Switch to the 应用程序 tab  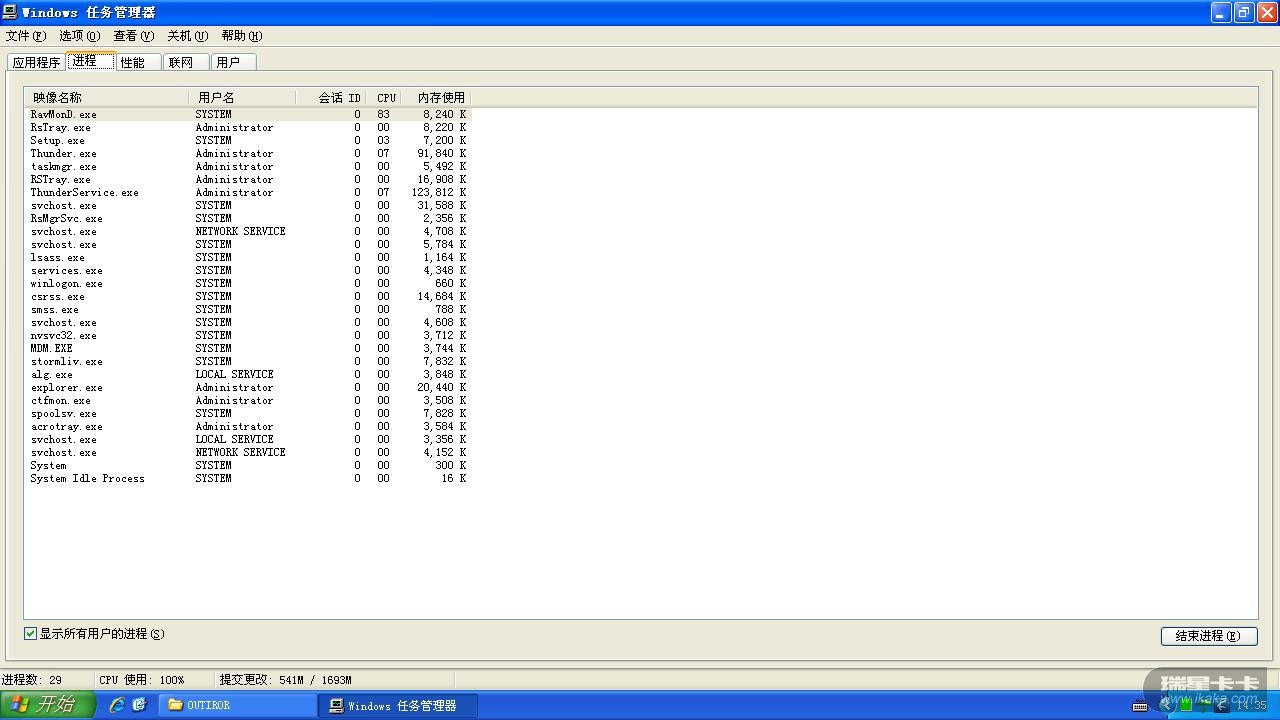point(36,62)
